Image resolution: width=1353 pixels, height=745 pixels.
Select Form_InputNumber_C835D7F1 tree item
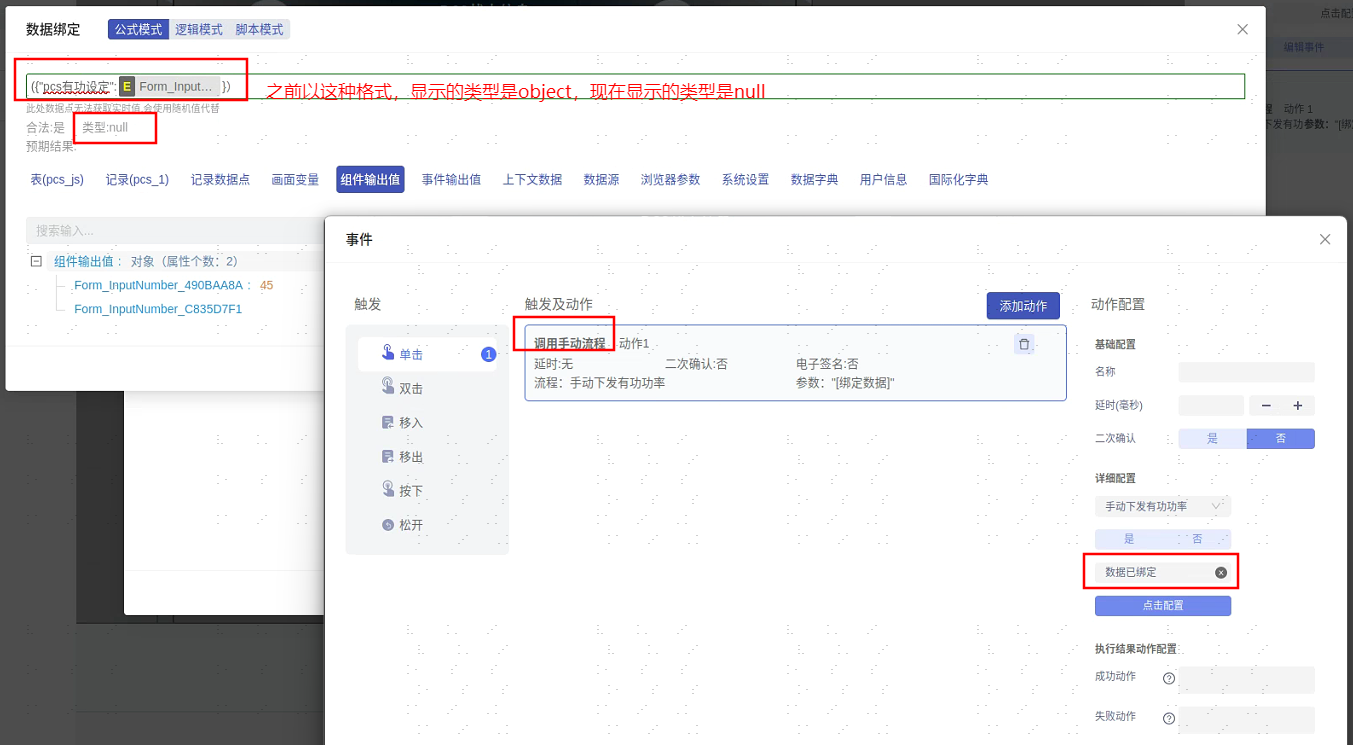[158, 309]
